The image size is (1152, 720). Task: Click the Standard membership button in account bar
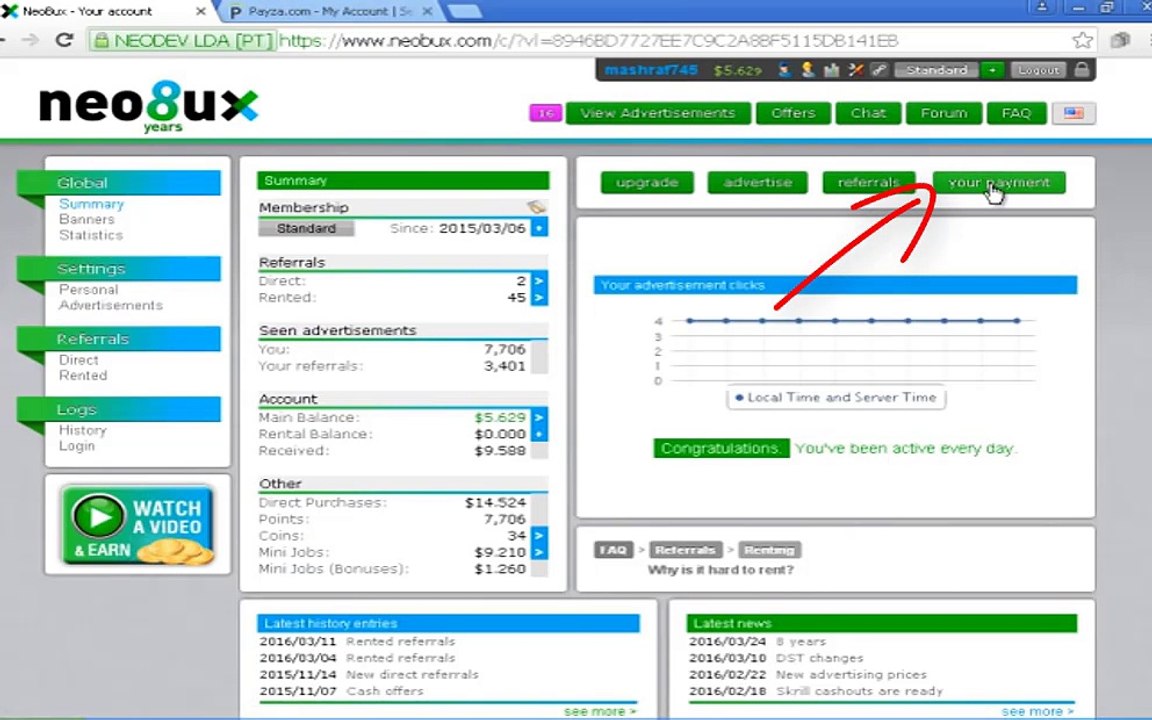(x=937, y=71)
